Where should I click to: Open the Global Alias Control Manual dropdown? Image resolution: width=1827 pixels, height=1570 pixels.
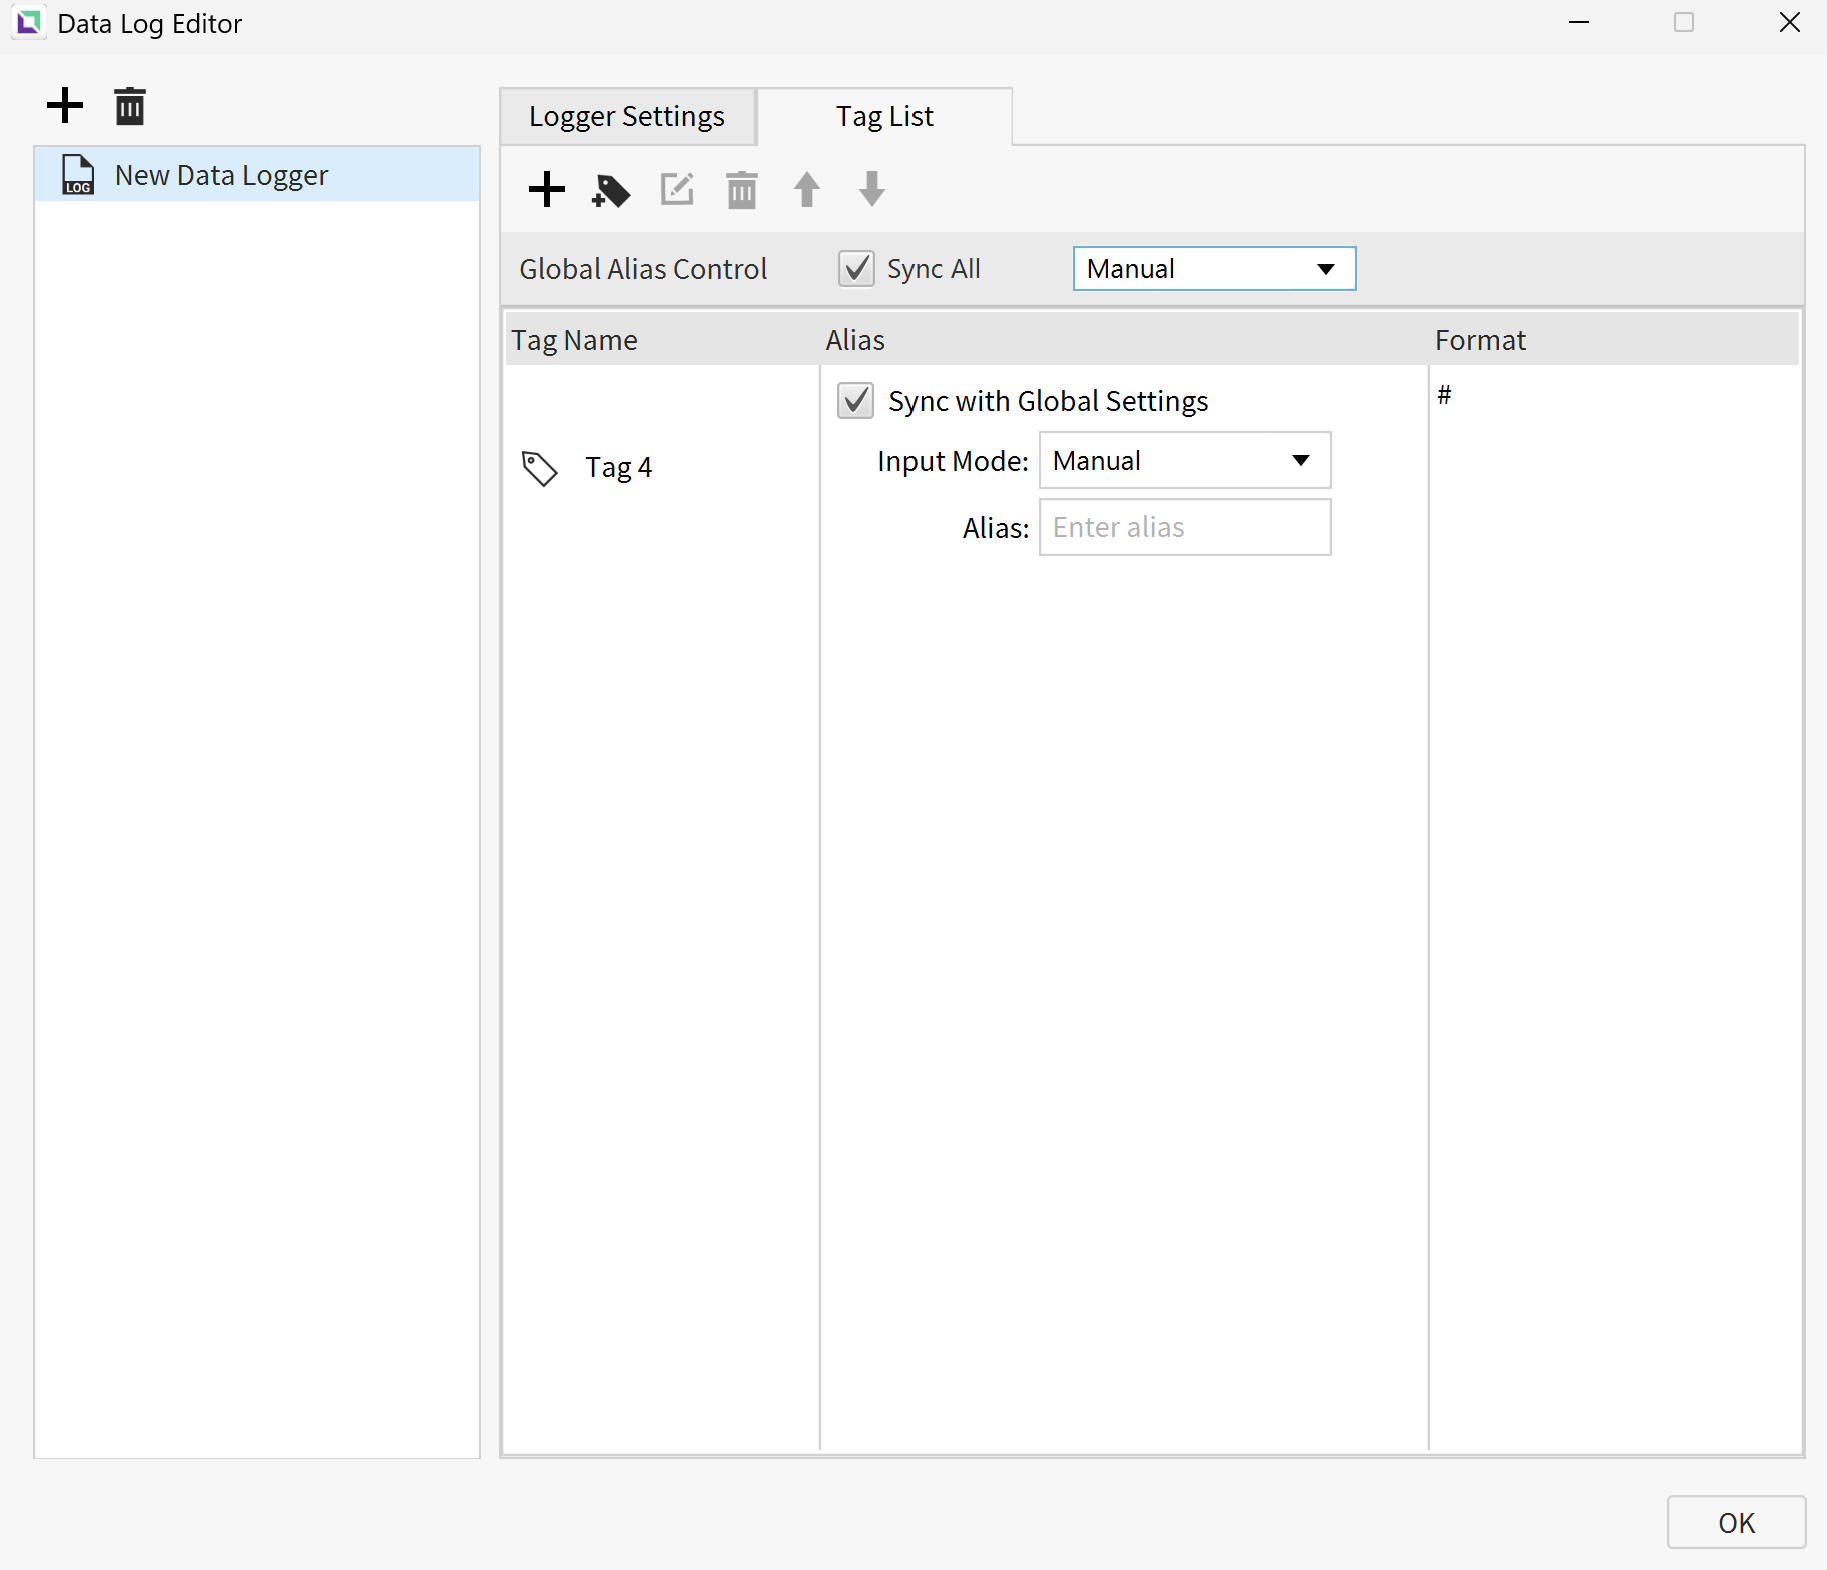1214,269
